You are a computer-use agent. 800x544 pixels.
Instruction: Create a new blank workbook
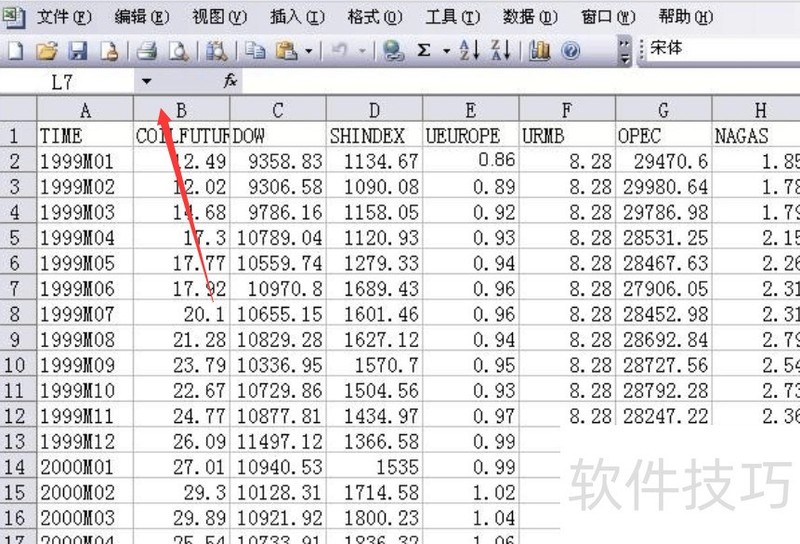pyautogui.click(x=15, y=51)
